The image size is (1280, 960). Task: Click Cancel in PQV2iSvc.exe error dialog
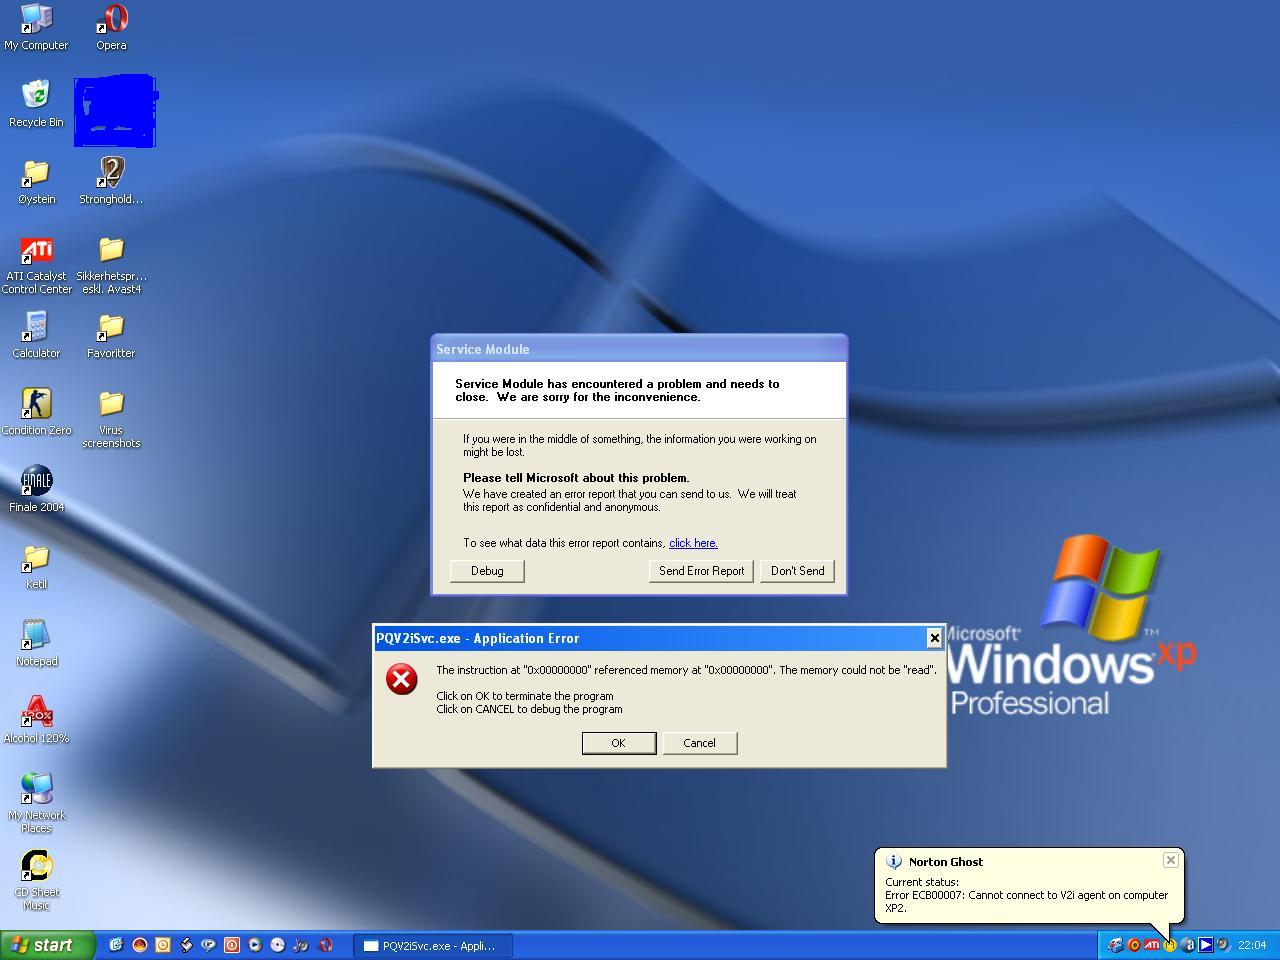[699, 743]
